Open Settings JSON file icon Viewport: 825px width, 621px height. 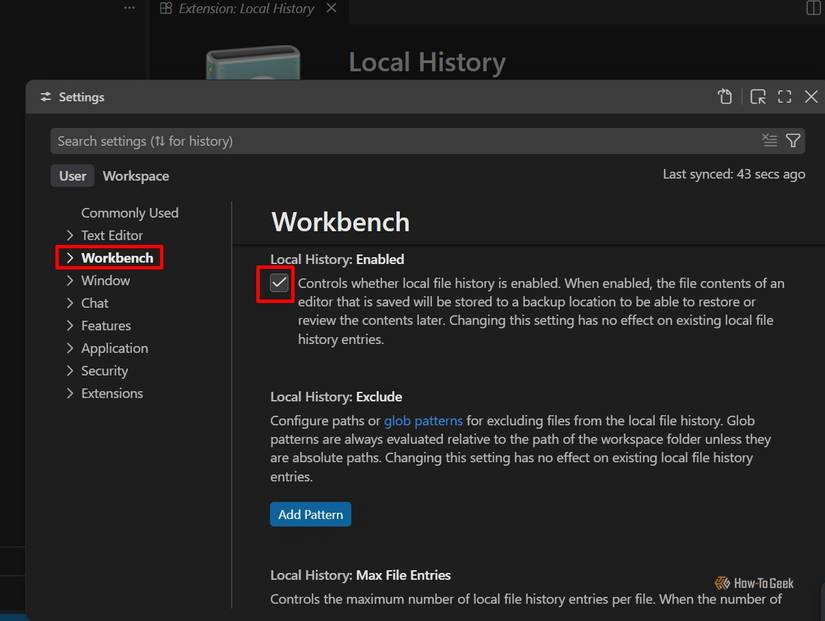tap(725, 97)
